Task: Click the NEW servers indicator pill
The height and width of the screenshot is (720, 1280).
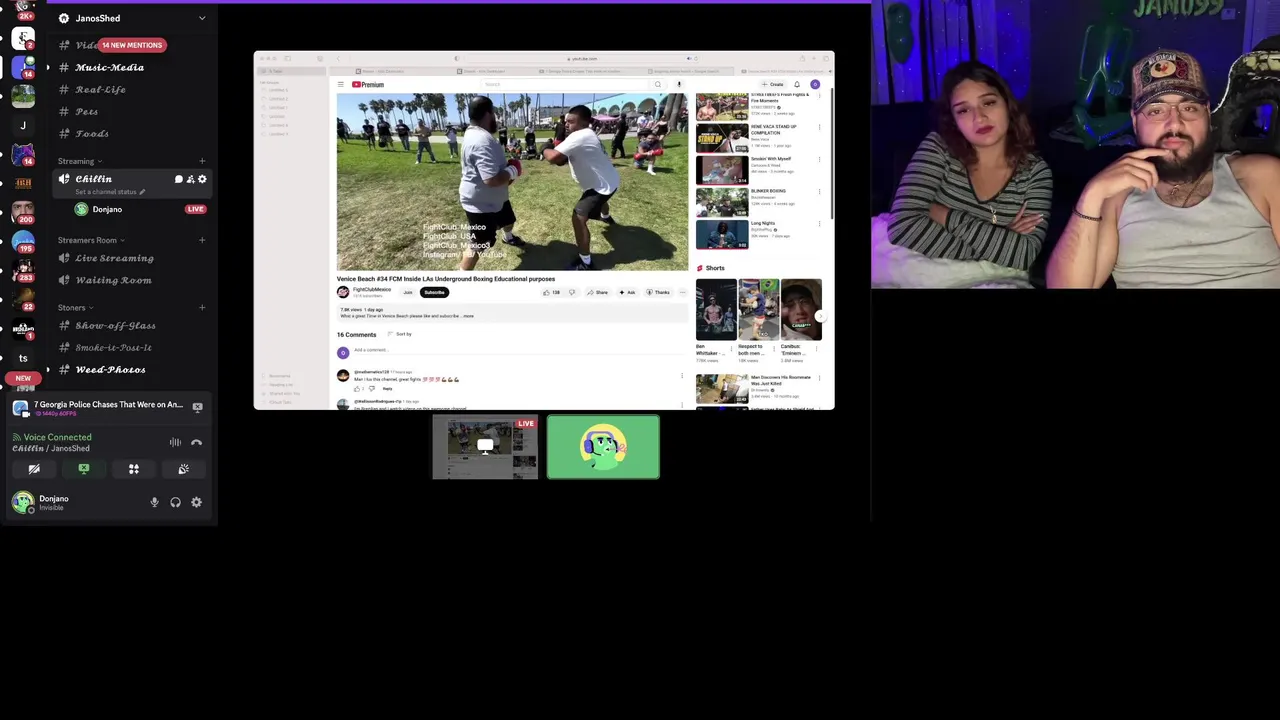Action: 23,378
